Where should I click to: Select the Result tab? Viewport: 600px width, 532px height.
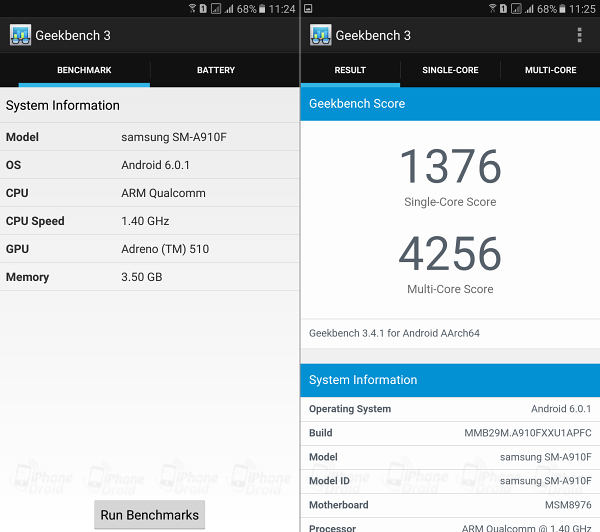pos(350,70)
